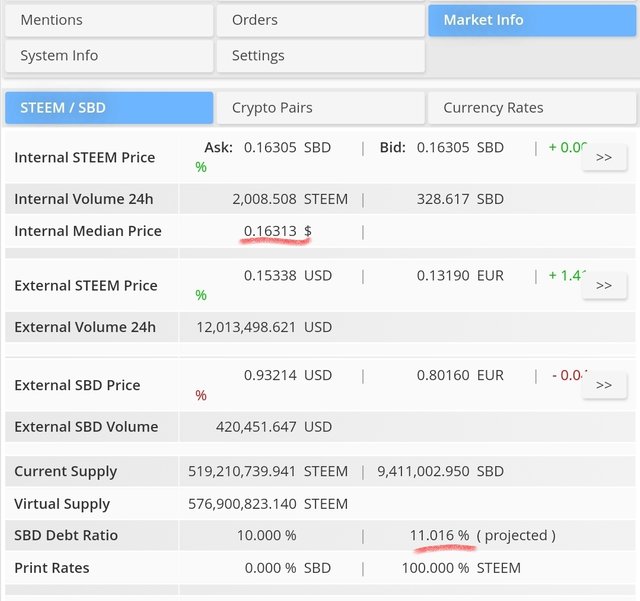Image resolution: width=640 pixels, height=601 pixels.
Task: Expand External STEEM Price details with >> button
Action: tap(604, 285)
